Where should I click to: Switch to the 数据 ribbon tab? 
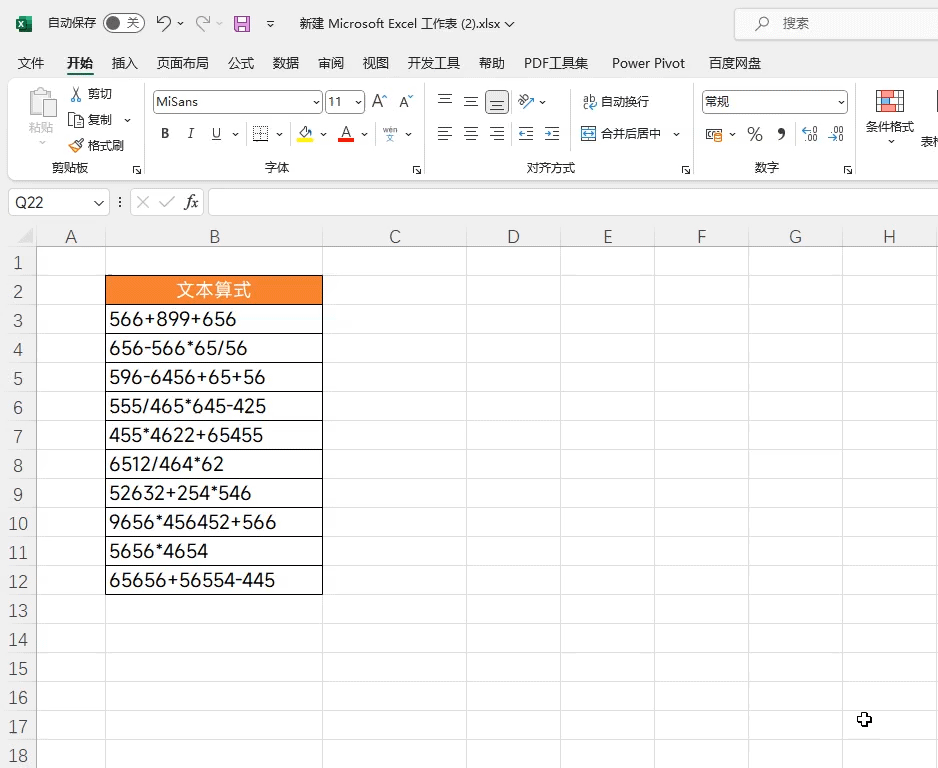(x=285, y=63)
